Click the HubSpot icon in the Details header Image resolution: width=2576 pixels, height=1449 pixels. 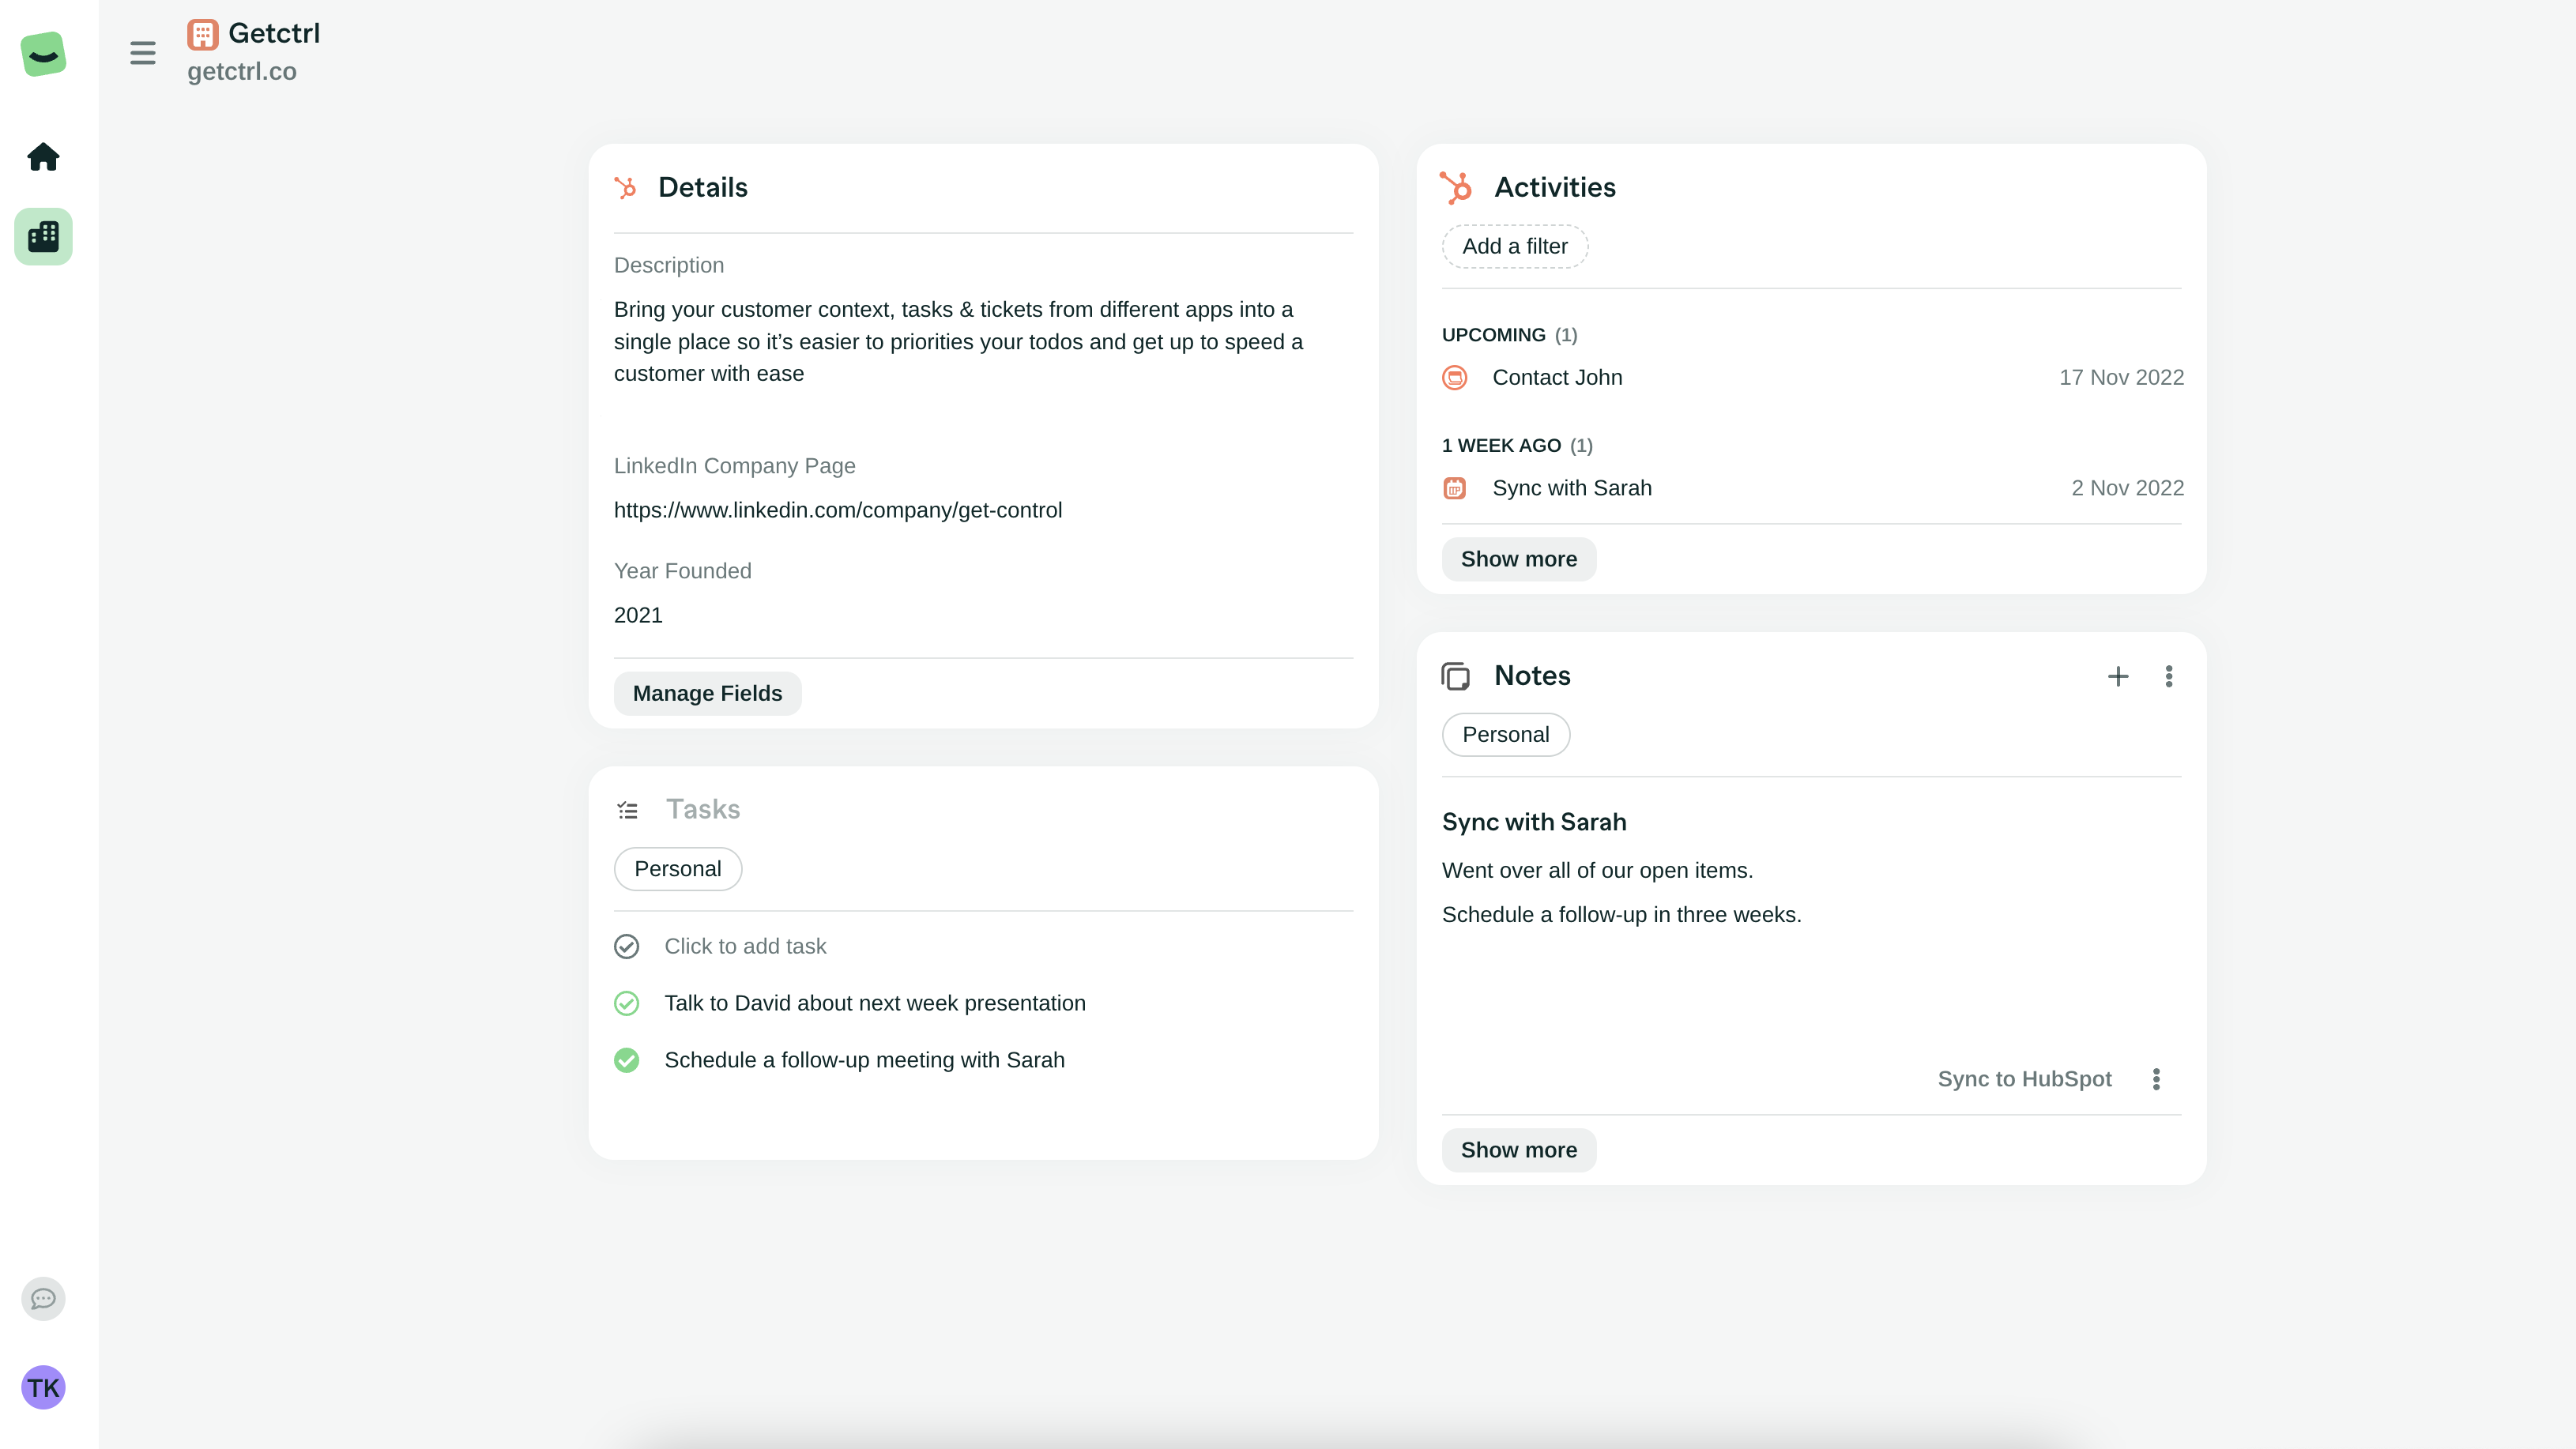click(x=626, y=188)
